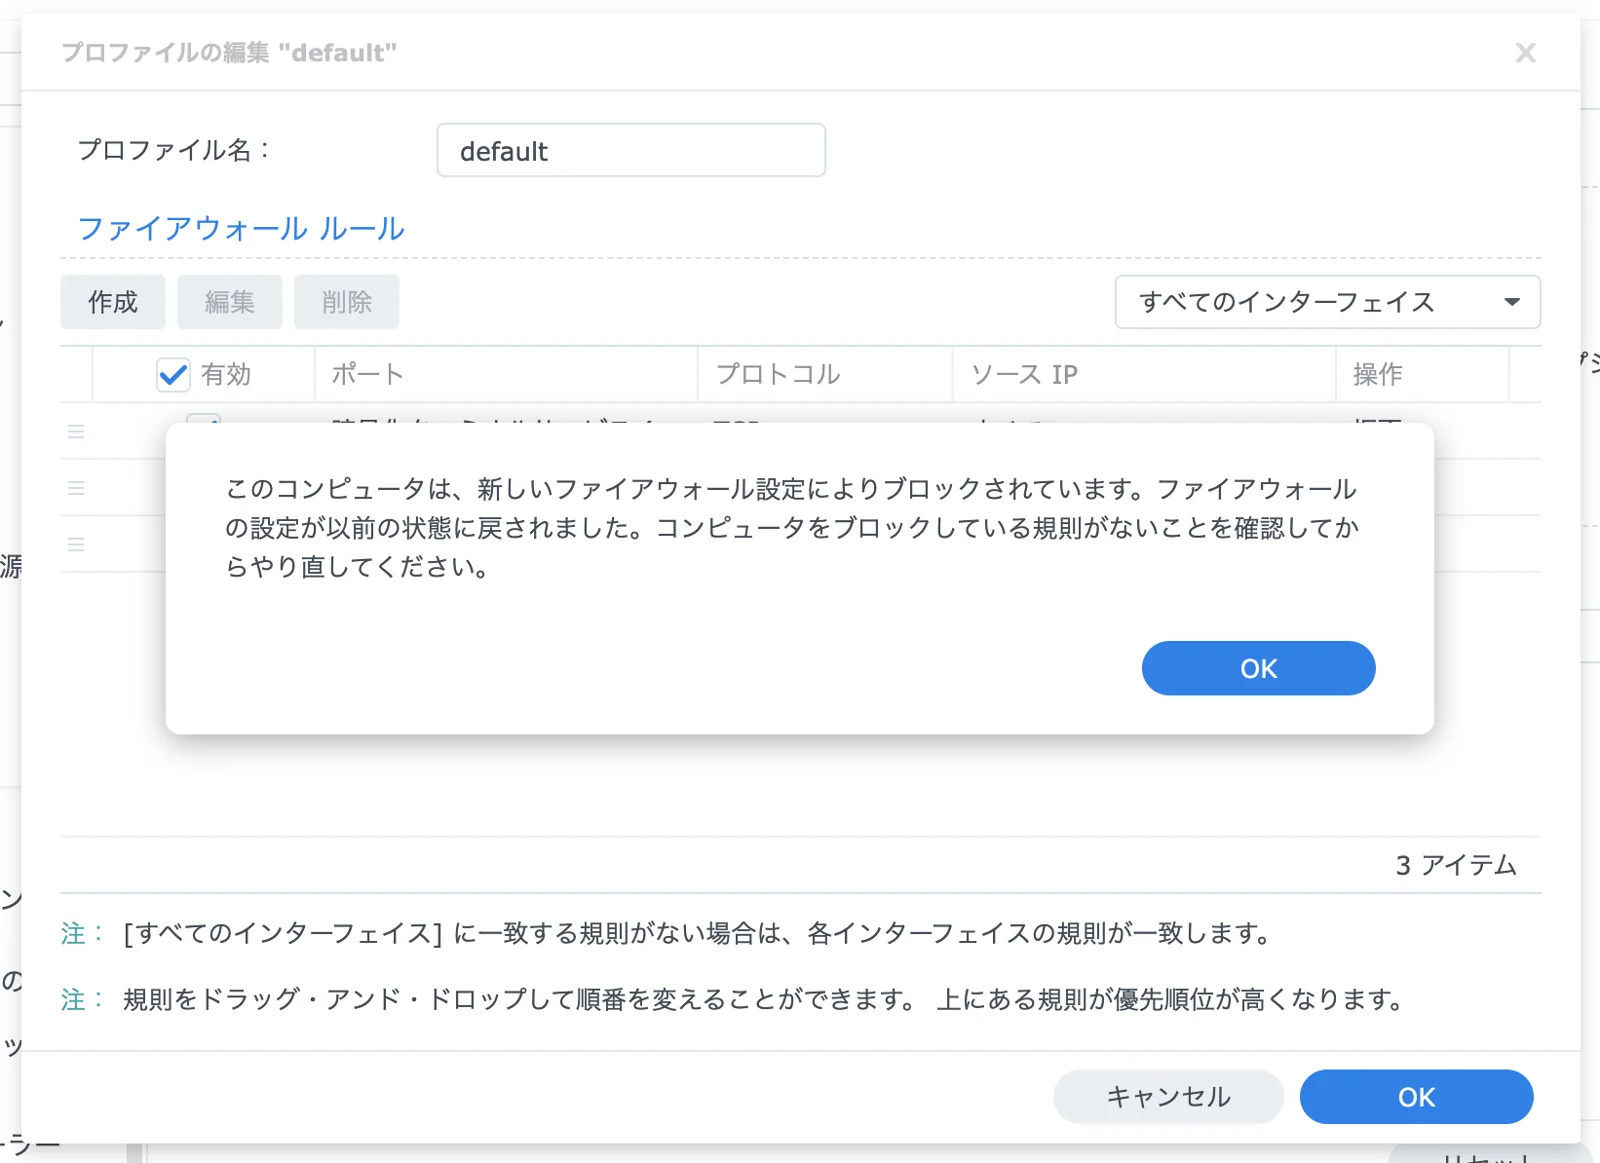Click the プロファイル名 input field
This screenshot has height=1163, width=1600.
[631, 151]
